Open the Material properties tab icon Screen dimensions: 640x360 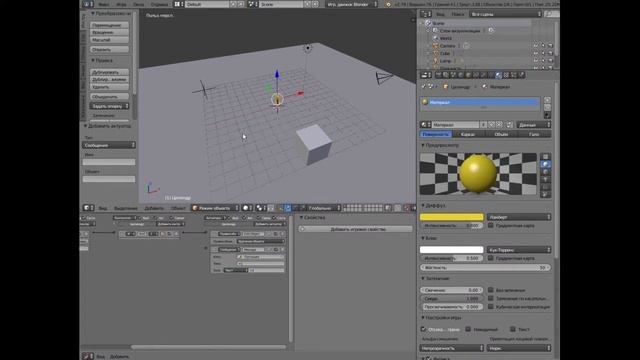coord(498,75)
